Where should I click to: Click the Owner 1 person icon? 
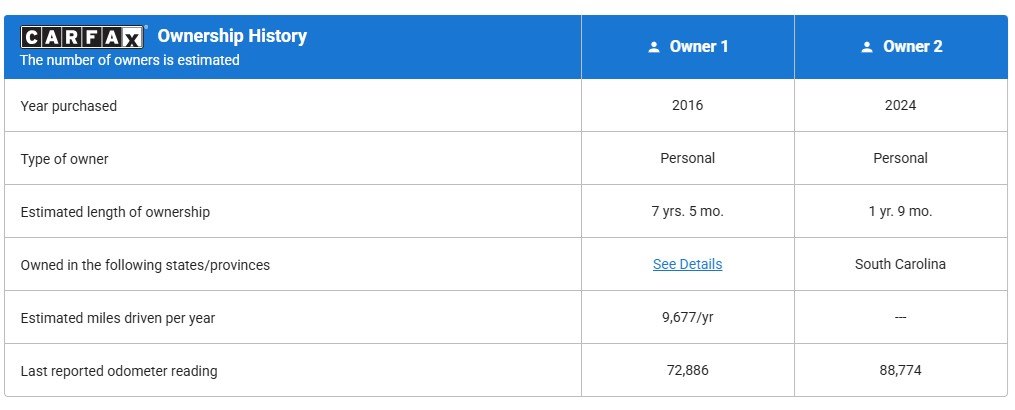tap(654, 47)
